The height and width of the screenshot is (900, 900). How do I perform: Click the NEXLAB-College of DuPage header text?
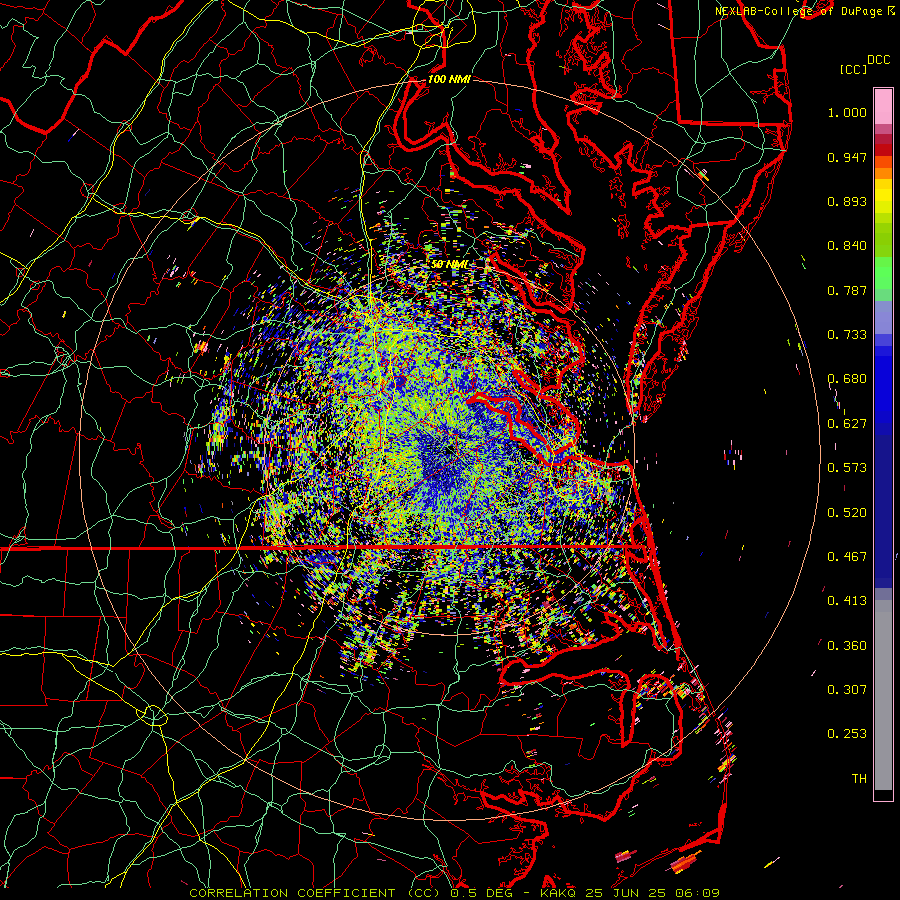(x=798, y=11)
